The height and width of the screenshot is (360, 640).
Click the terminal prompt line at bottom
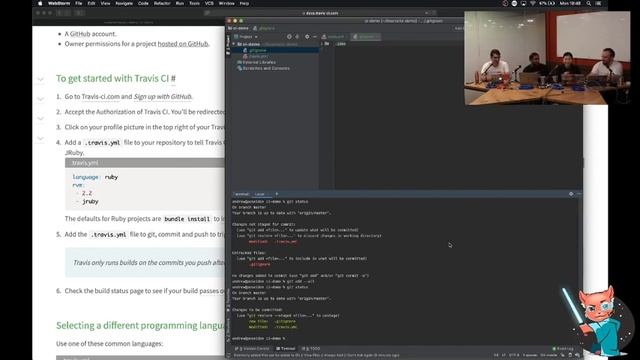259,338
